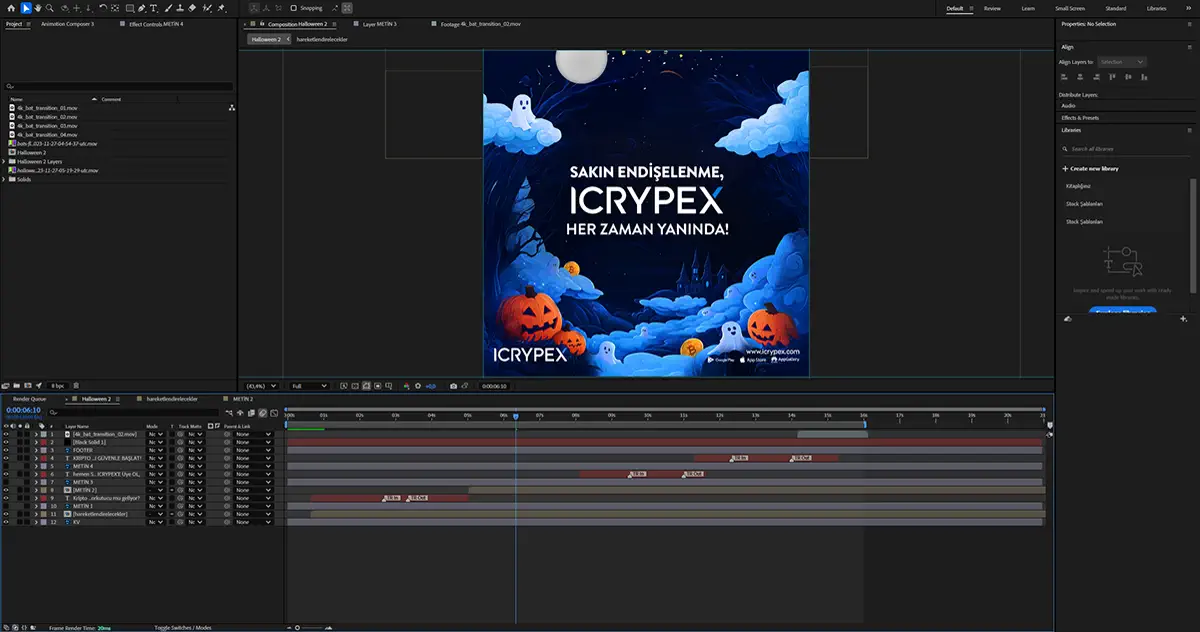Toggle visibility of METİN 3 layer
The height and width of the screenshot is (632, 1200).
[6, 482]
